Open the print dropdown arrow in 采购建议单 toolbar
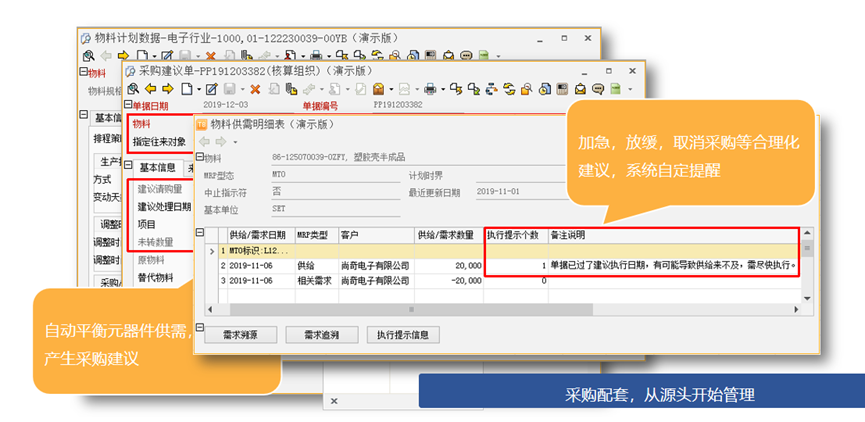Viewport: 865px width, 422px height. [443, 89]
